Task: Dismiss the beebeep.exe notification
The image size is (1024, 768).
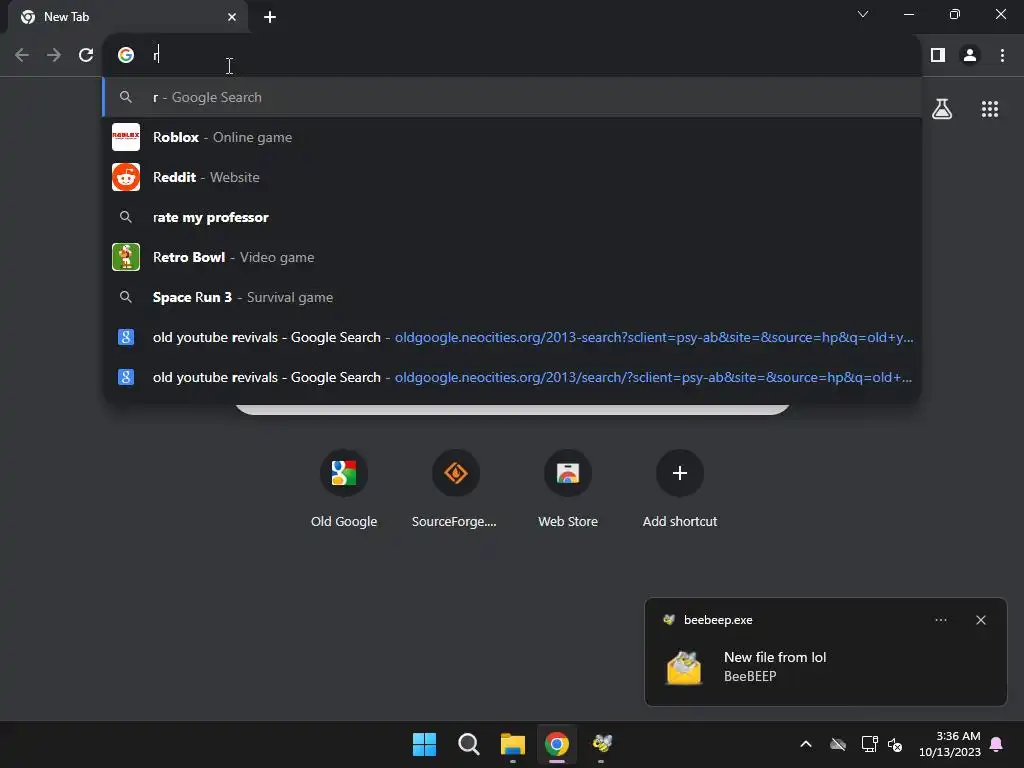Action: (980, 620)
